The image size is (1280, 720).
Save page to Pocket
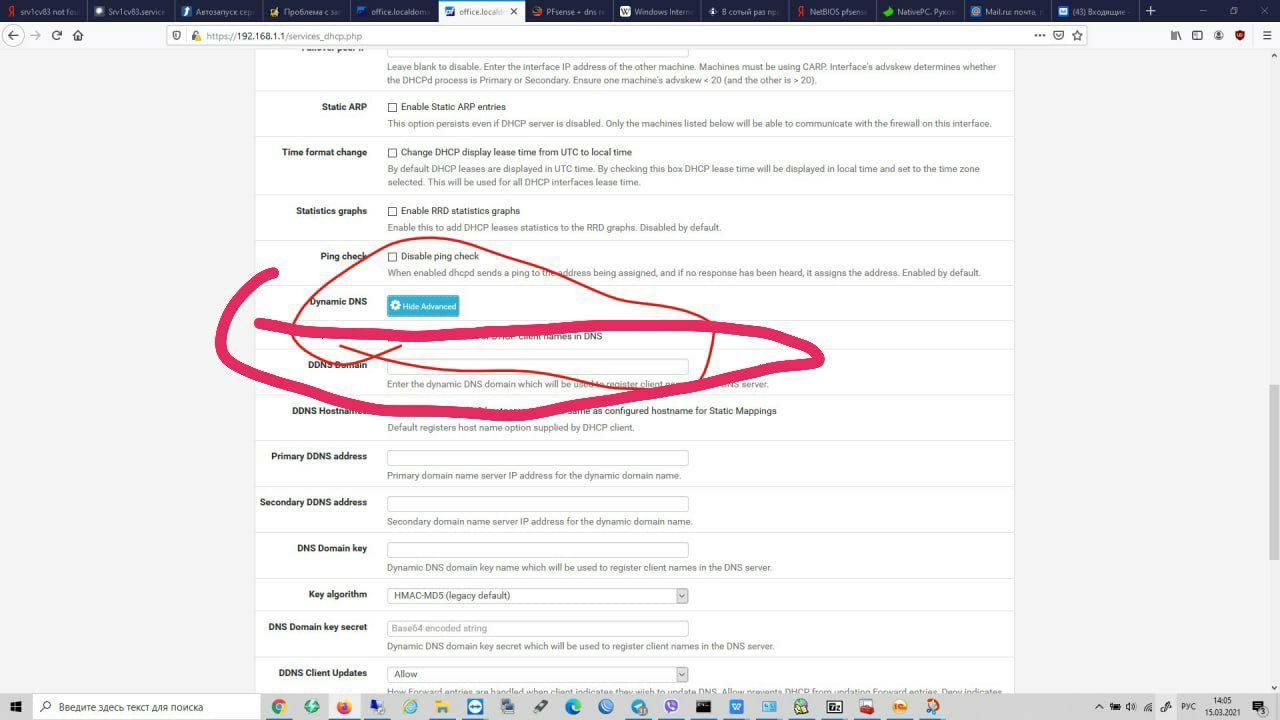coord(1059,35)
